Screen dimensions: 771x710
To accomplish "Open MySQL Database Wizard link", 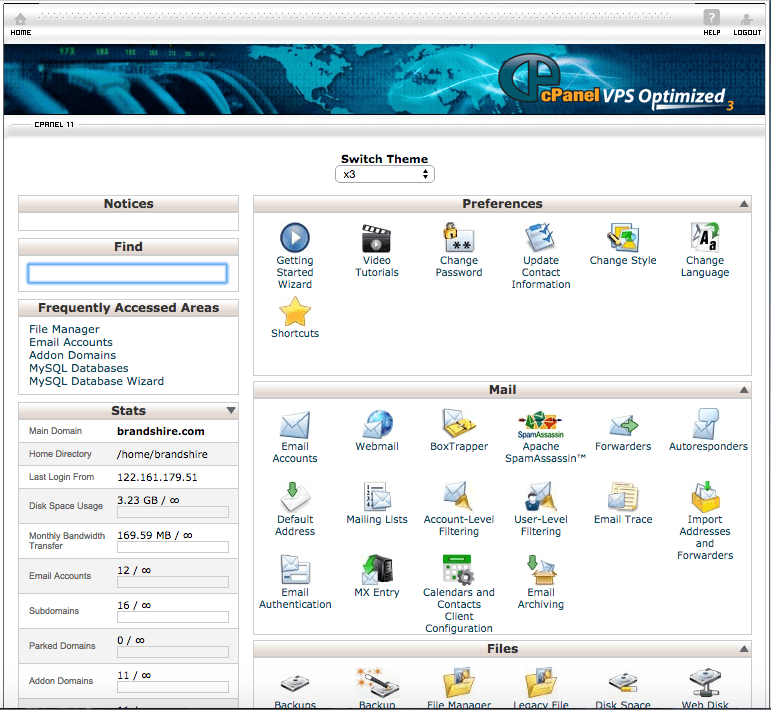I will (96, 381).
